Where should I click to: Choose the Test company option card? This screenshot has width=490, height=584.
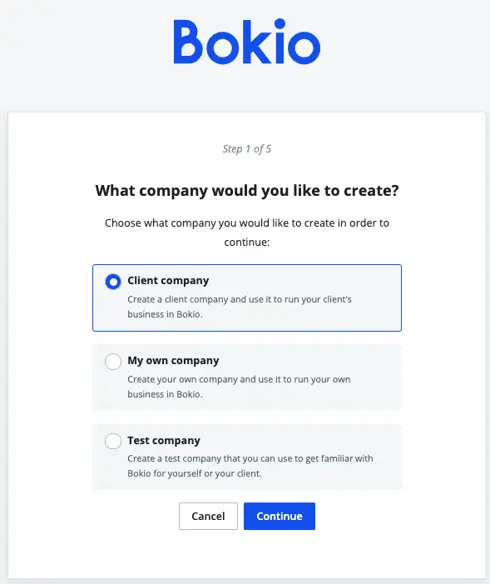click(247, 457)
